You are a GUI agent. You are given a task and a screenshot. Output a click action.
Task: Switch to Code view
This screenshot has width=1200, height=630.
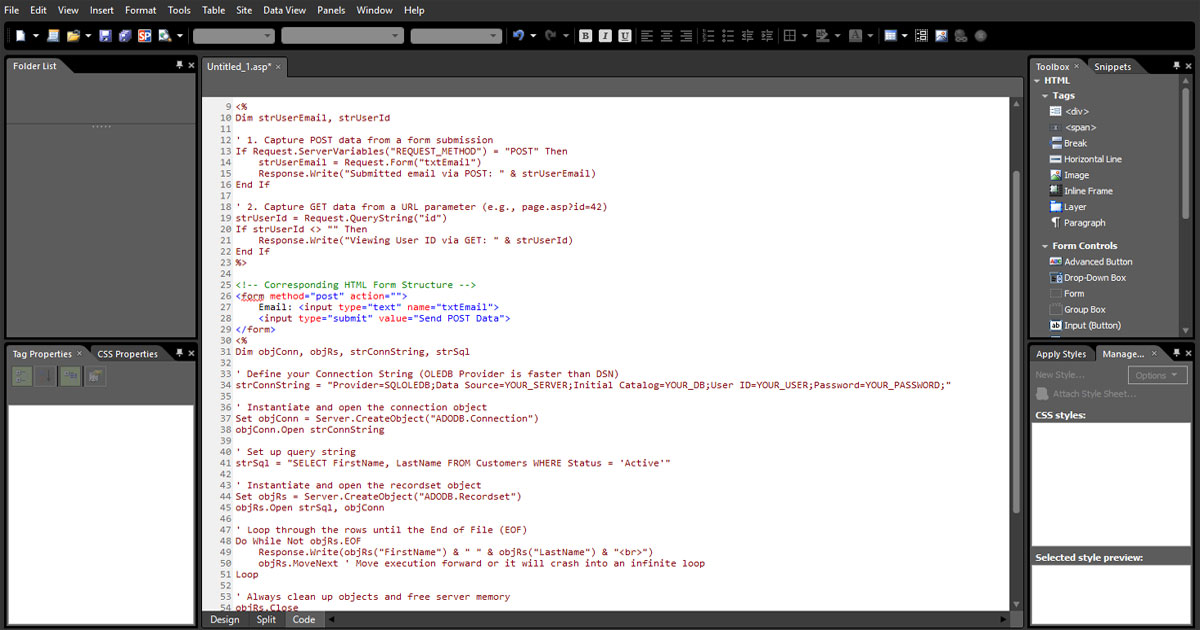click(x=304, y=620)
